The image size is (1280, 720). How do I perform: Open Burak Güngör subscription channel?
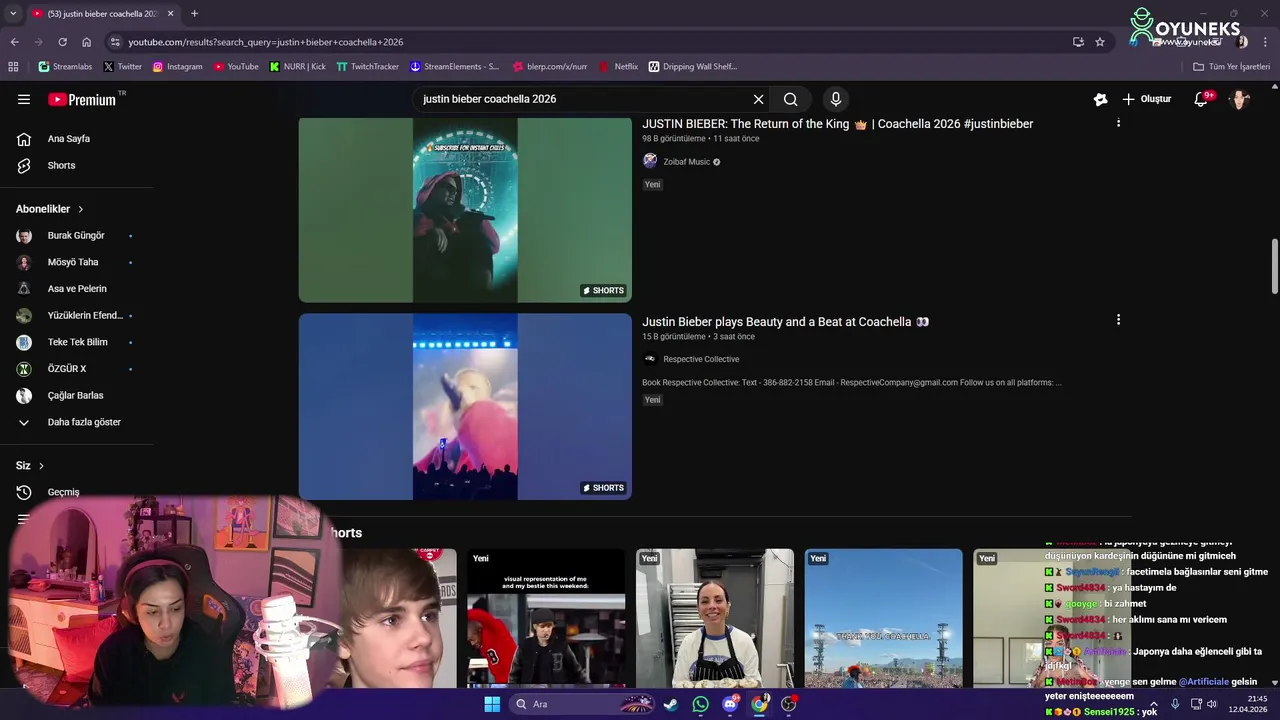tap(77, 236)
